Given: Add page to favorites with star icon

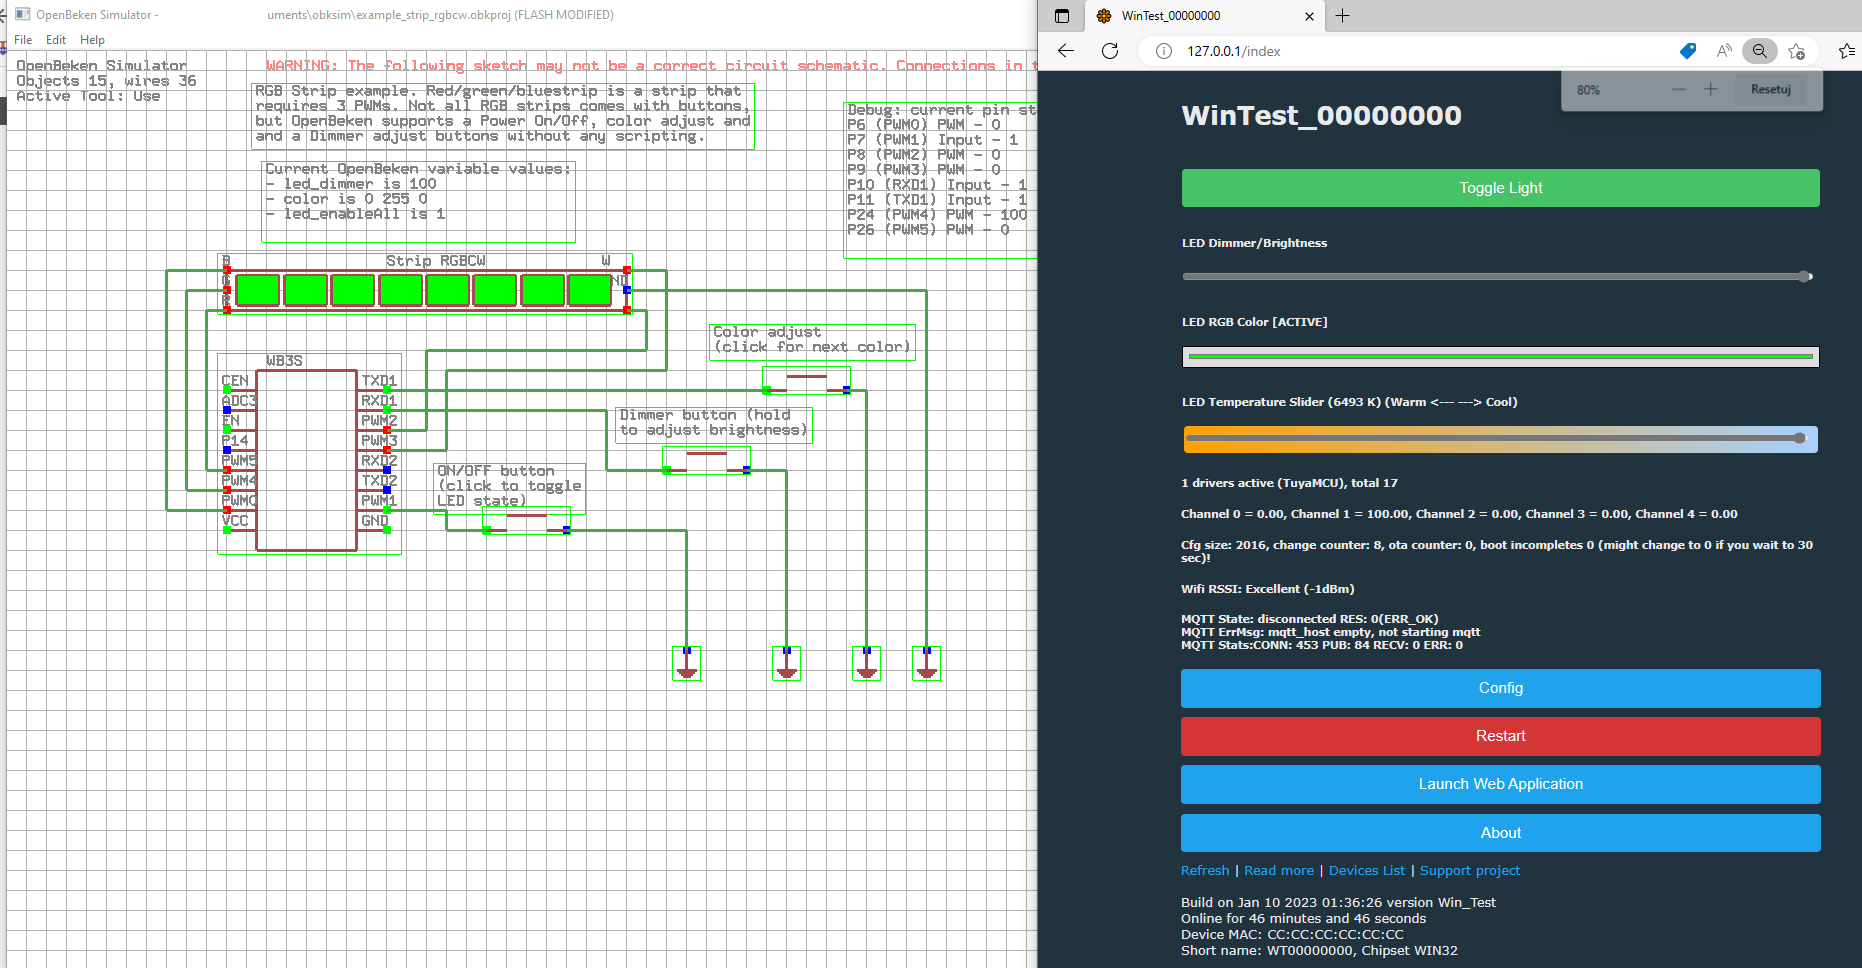Looking at the screenshot, I should pos(1797,51).
